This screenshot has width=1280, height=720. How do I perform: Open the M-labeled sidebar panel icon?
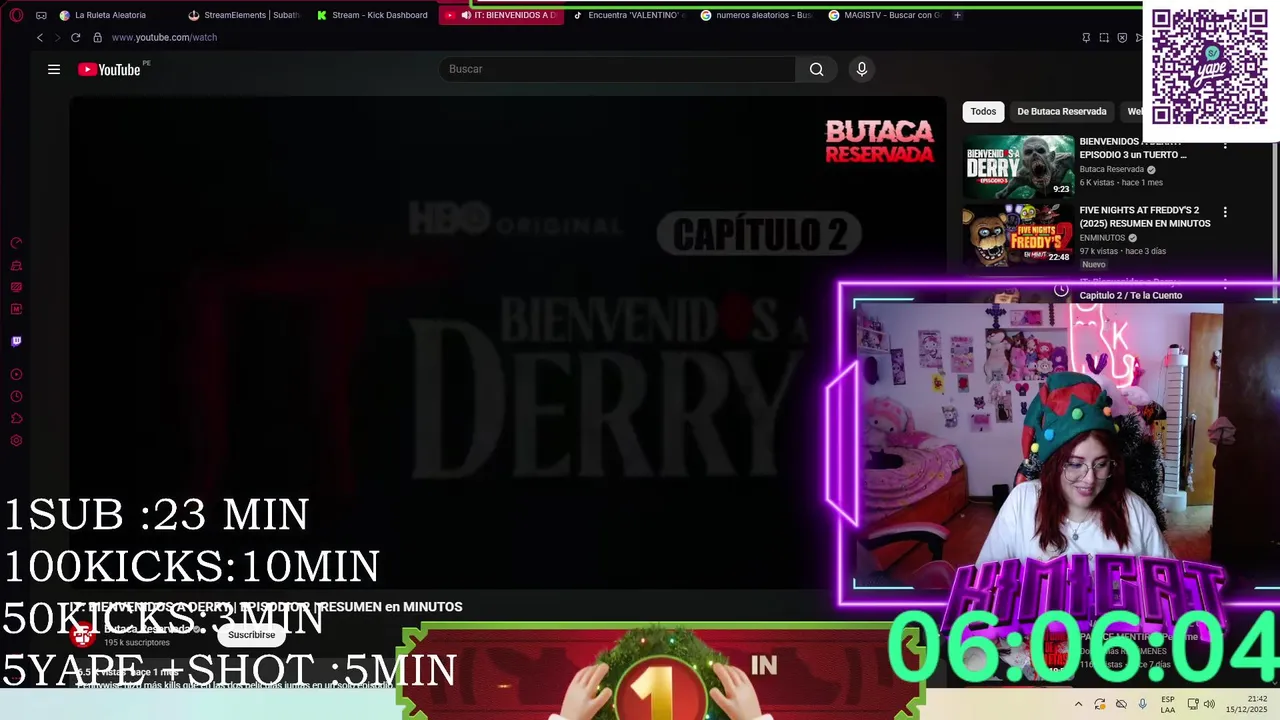[x=16, y=309]
